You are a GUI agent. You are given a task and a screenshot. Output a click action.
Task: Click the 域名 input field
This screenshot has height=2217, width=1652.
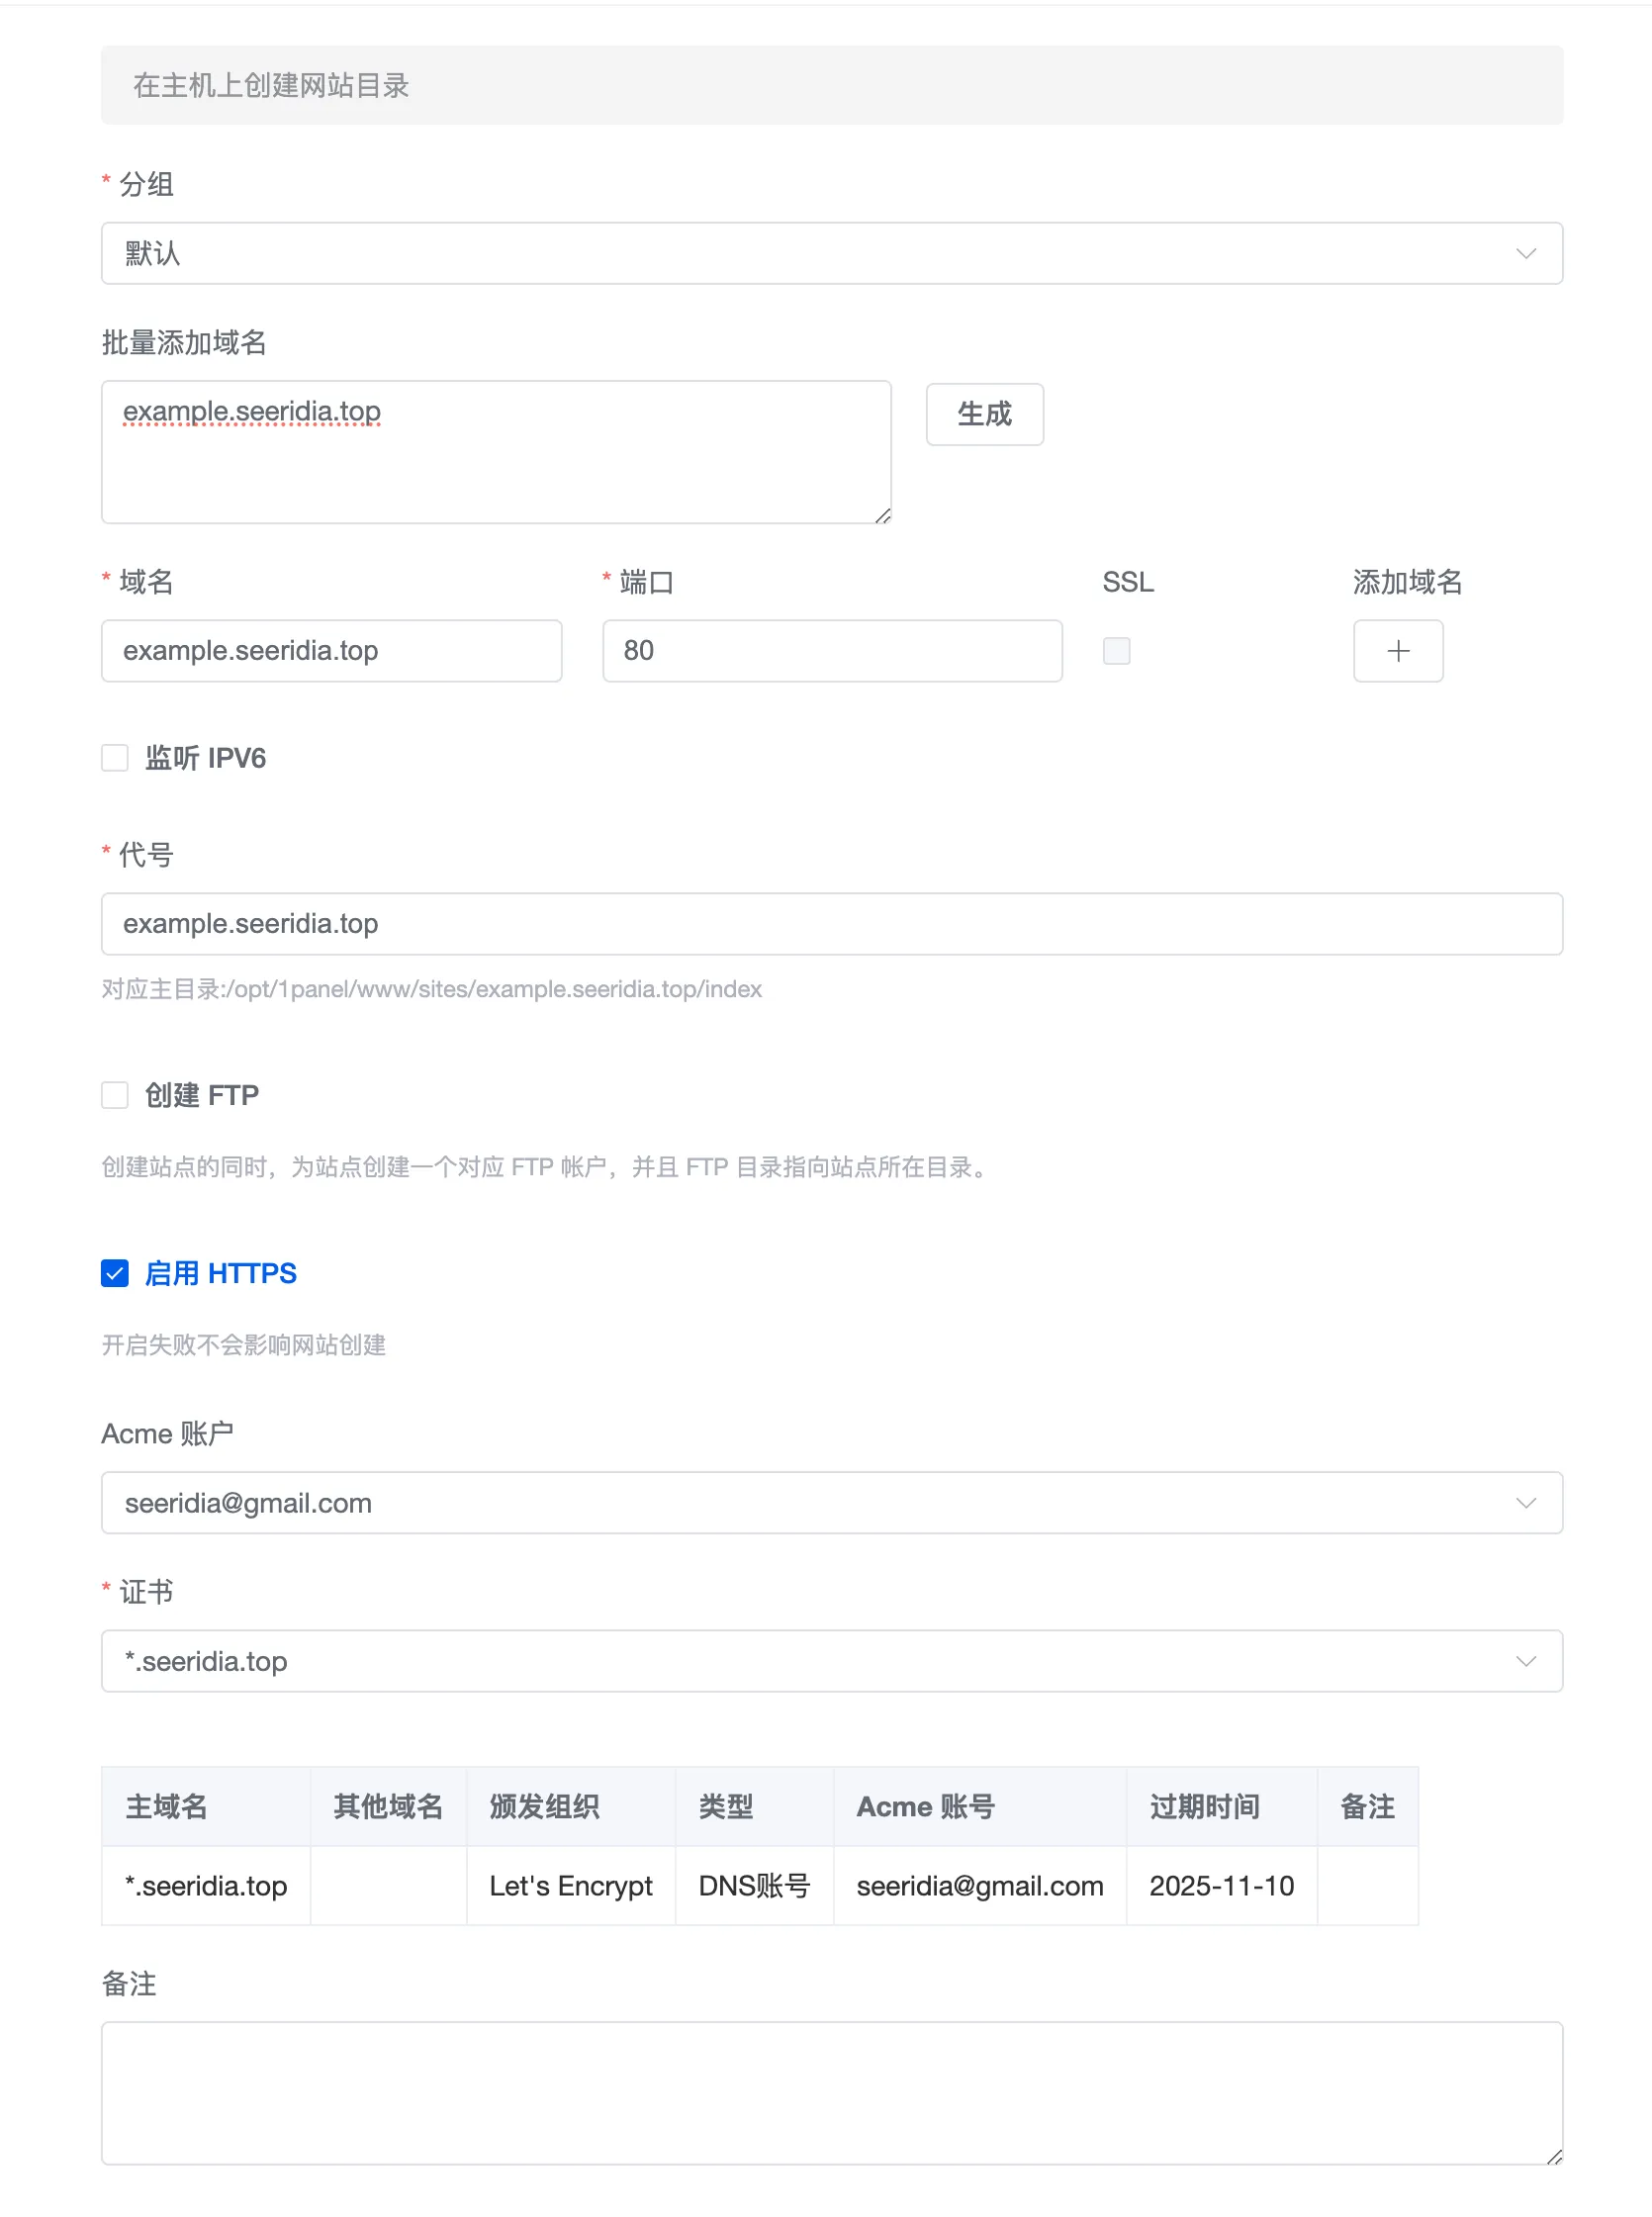(331, 651)
